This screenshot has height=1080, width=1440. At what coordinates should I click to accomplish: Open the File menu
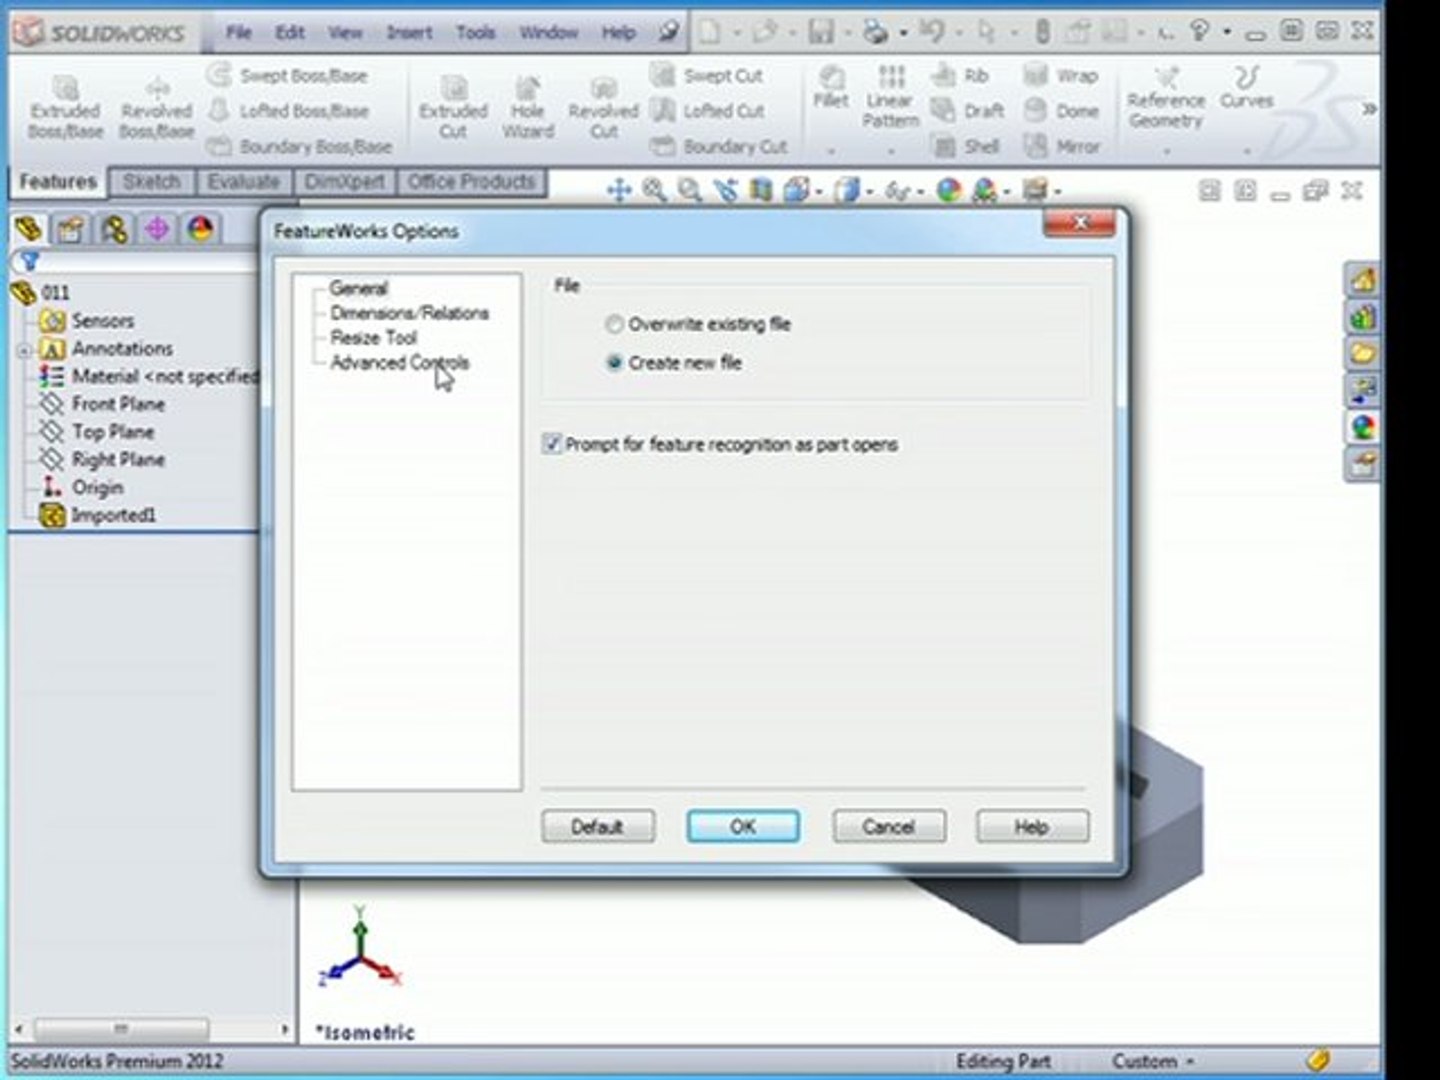click(x=239, y=32)
